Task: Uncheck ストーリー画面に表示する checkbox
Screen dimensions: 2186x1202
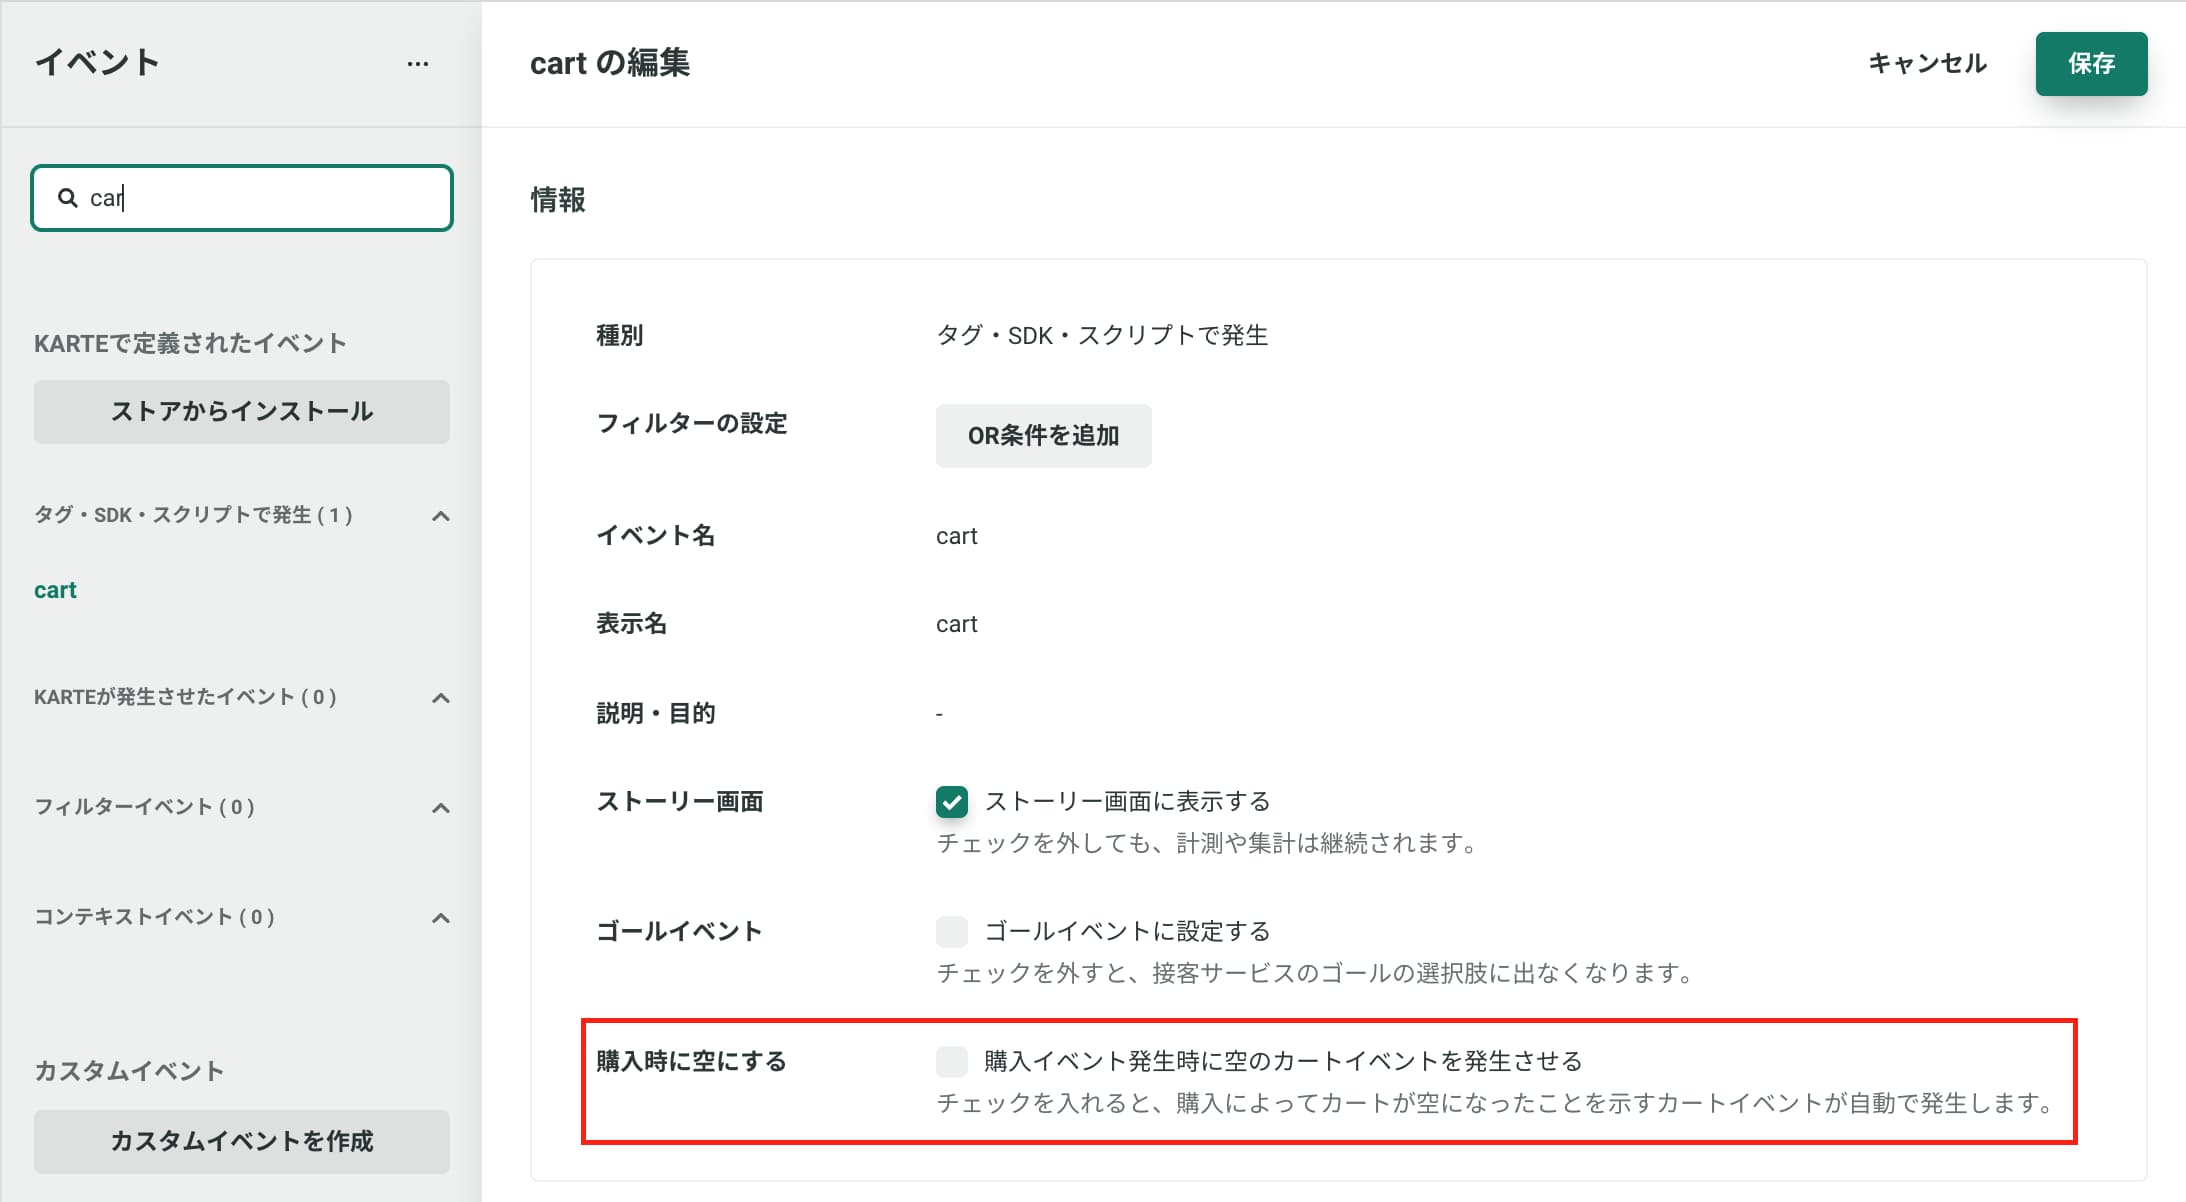Action: [x=952, y=802]
